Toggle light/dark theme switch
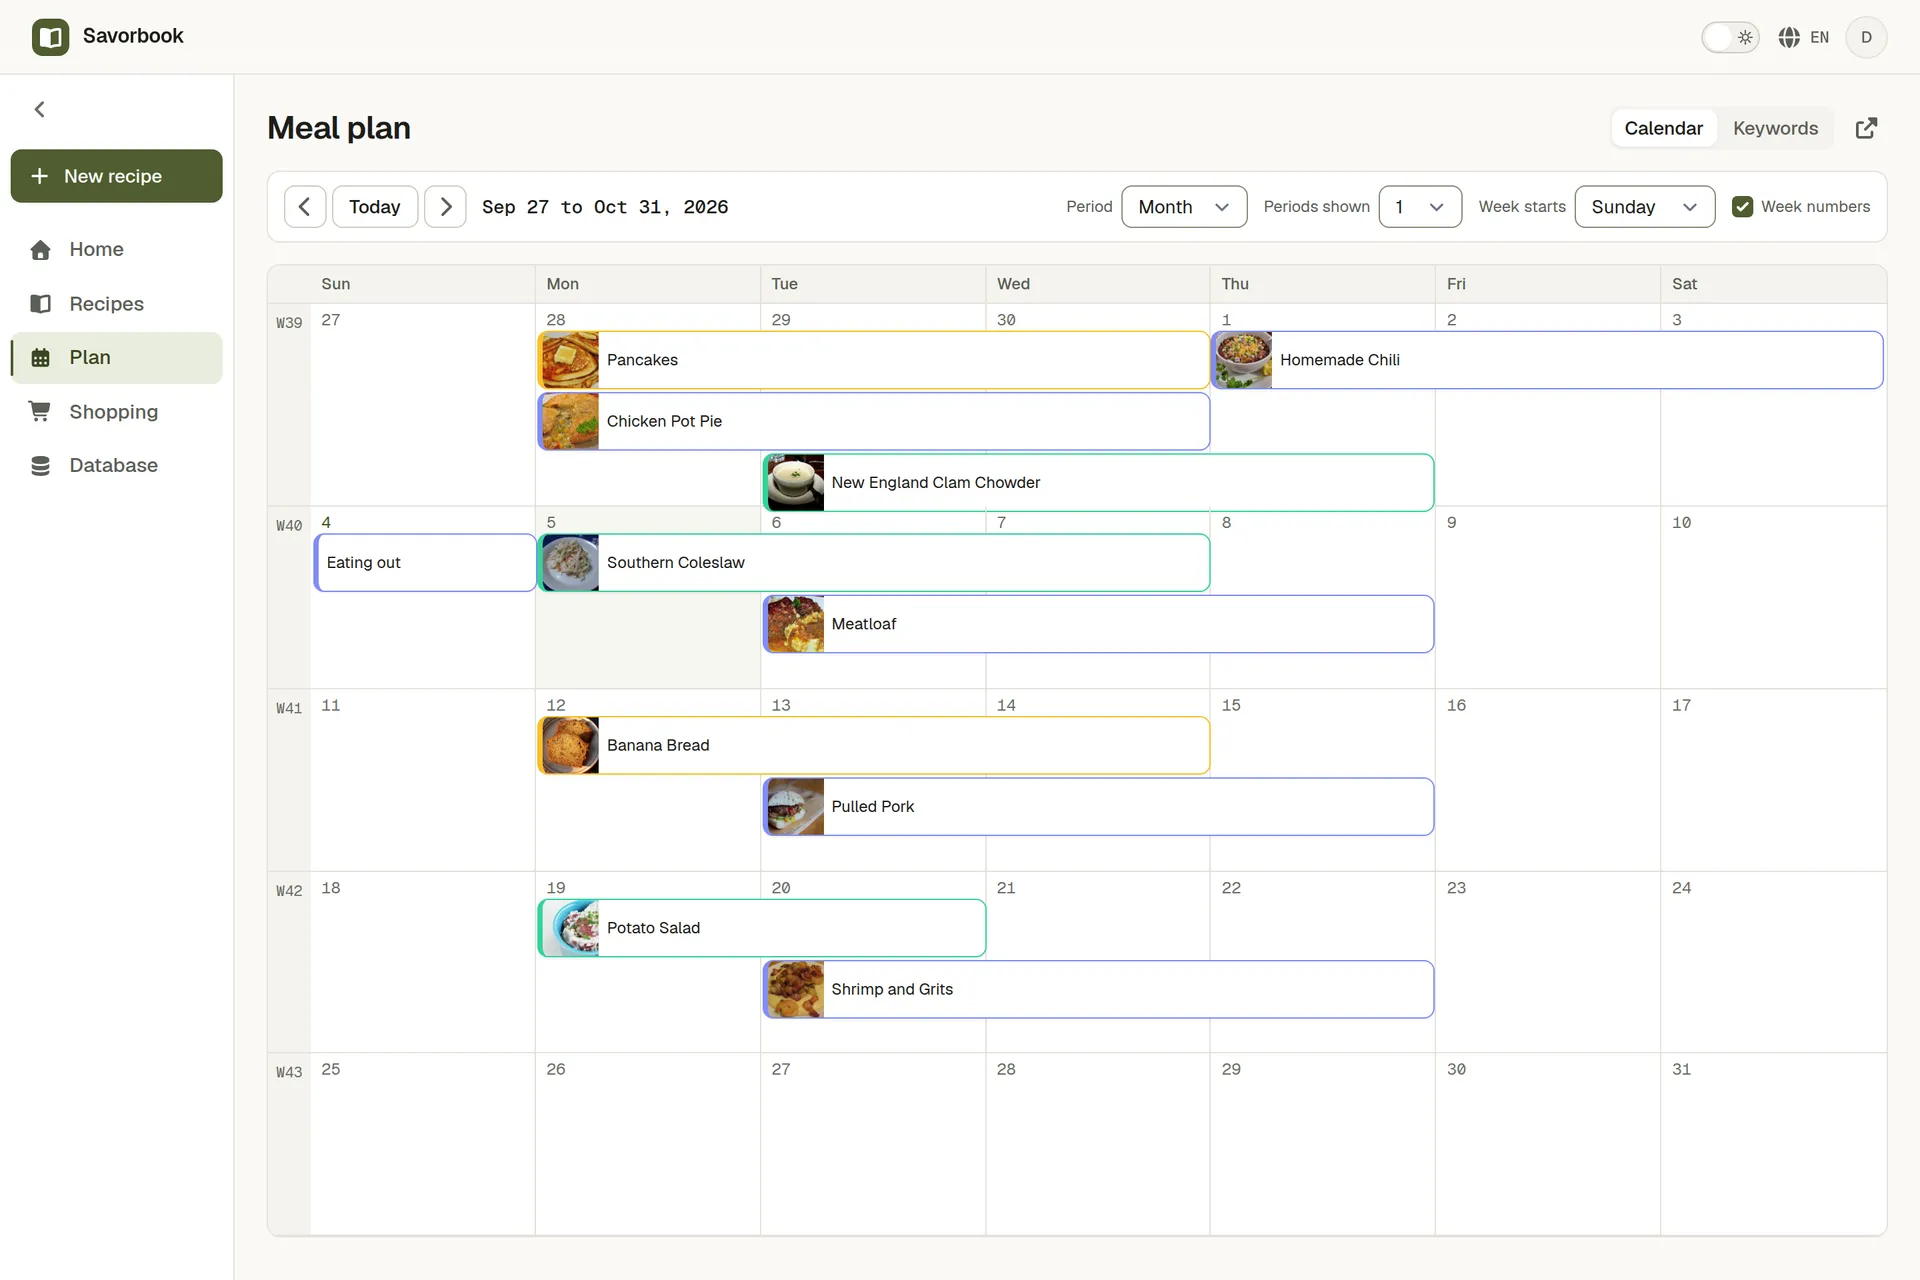Image resolution: width=1920 pixels, height=1280 pixels. pyautogui.click(x=1730, y=37)
